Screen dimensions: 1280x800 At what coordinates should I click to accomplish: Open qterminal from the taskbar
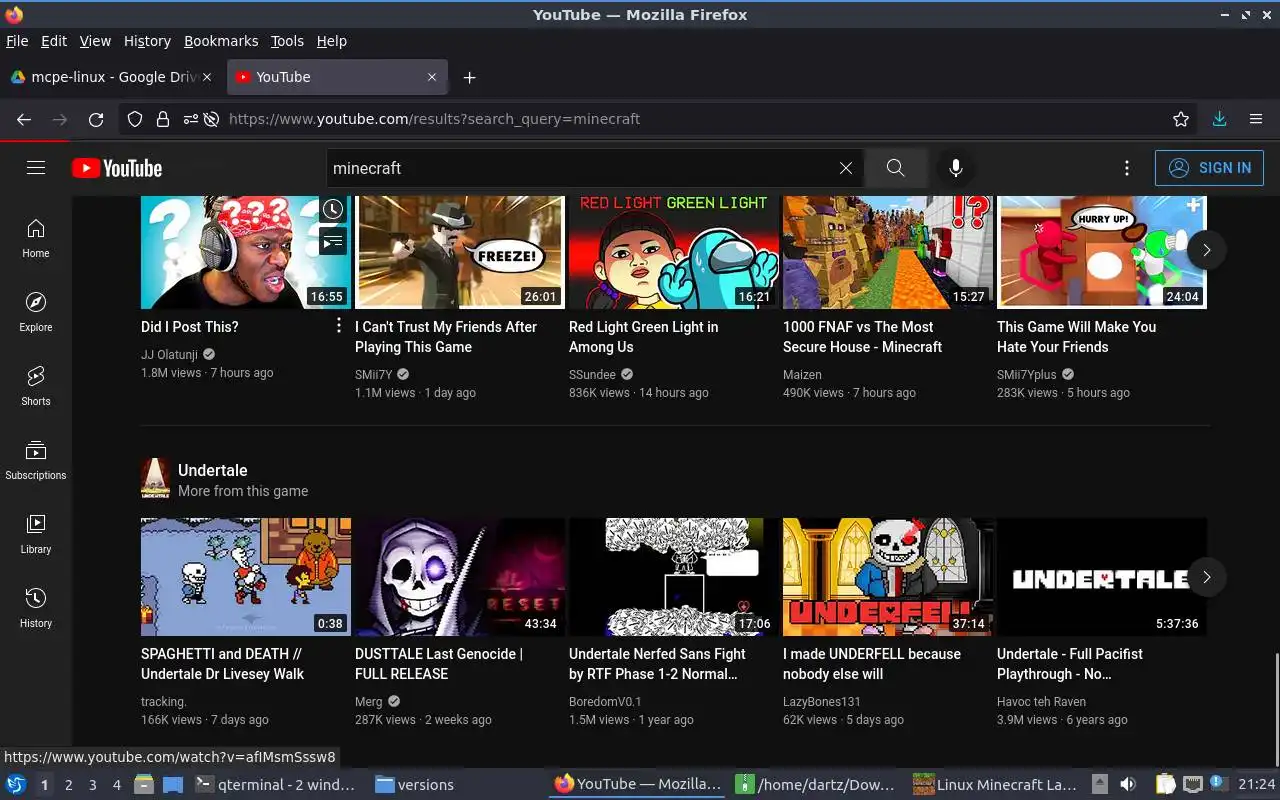pos(275,785)
